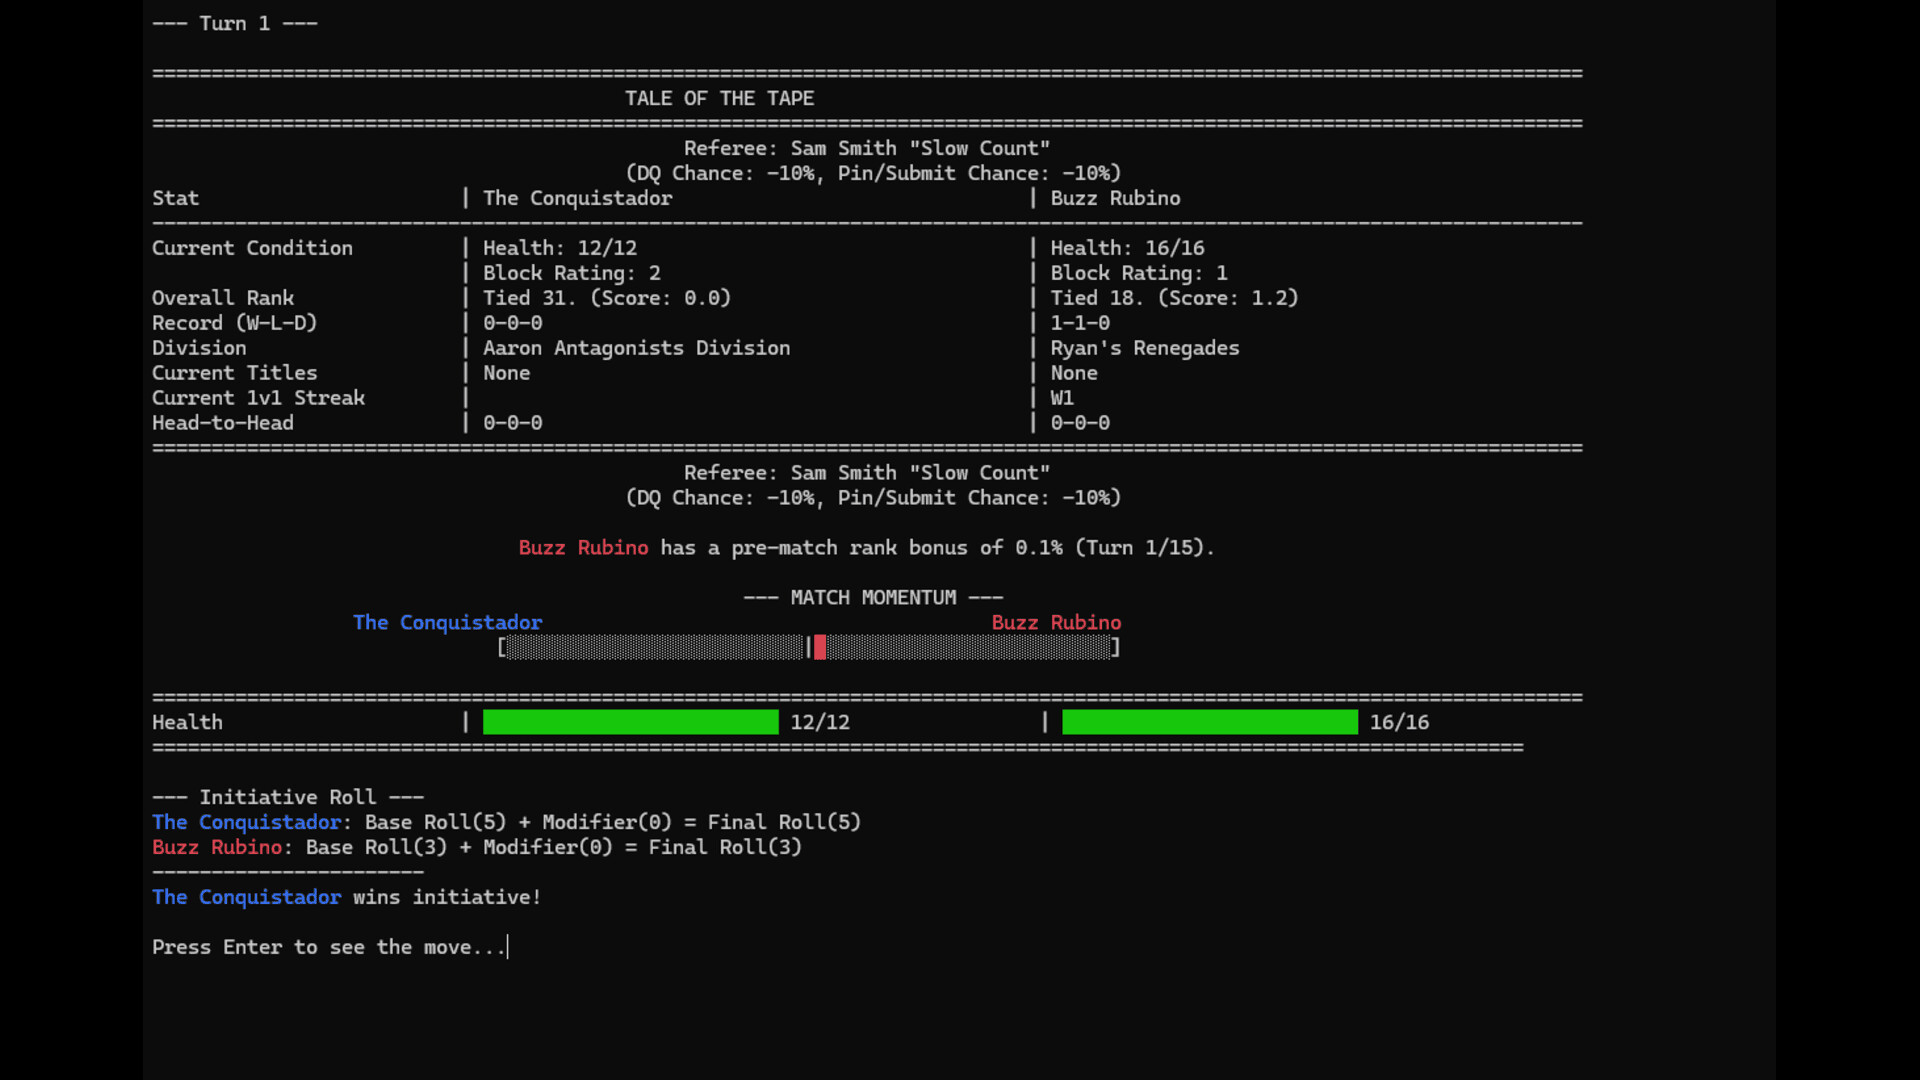Click the red Match Momentum indicator
The height and width of the screenshot is (1080, 1920).
820,648
